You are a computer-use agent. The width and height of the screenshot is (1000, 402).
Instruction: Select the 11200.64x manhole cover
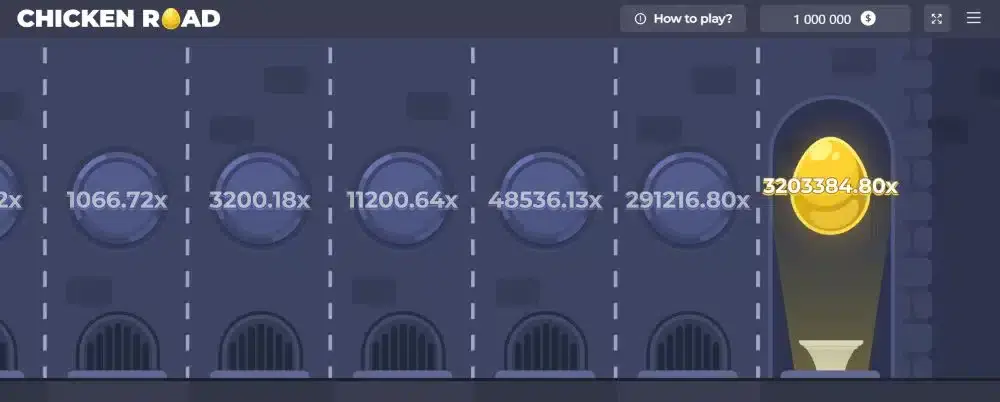[x=402, y=199]
